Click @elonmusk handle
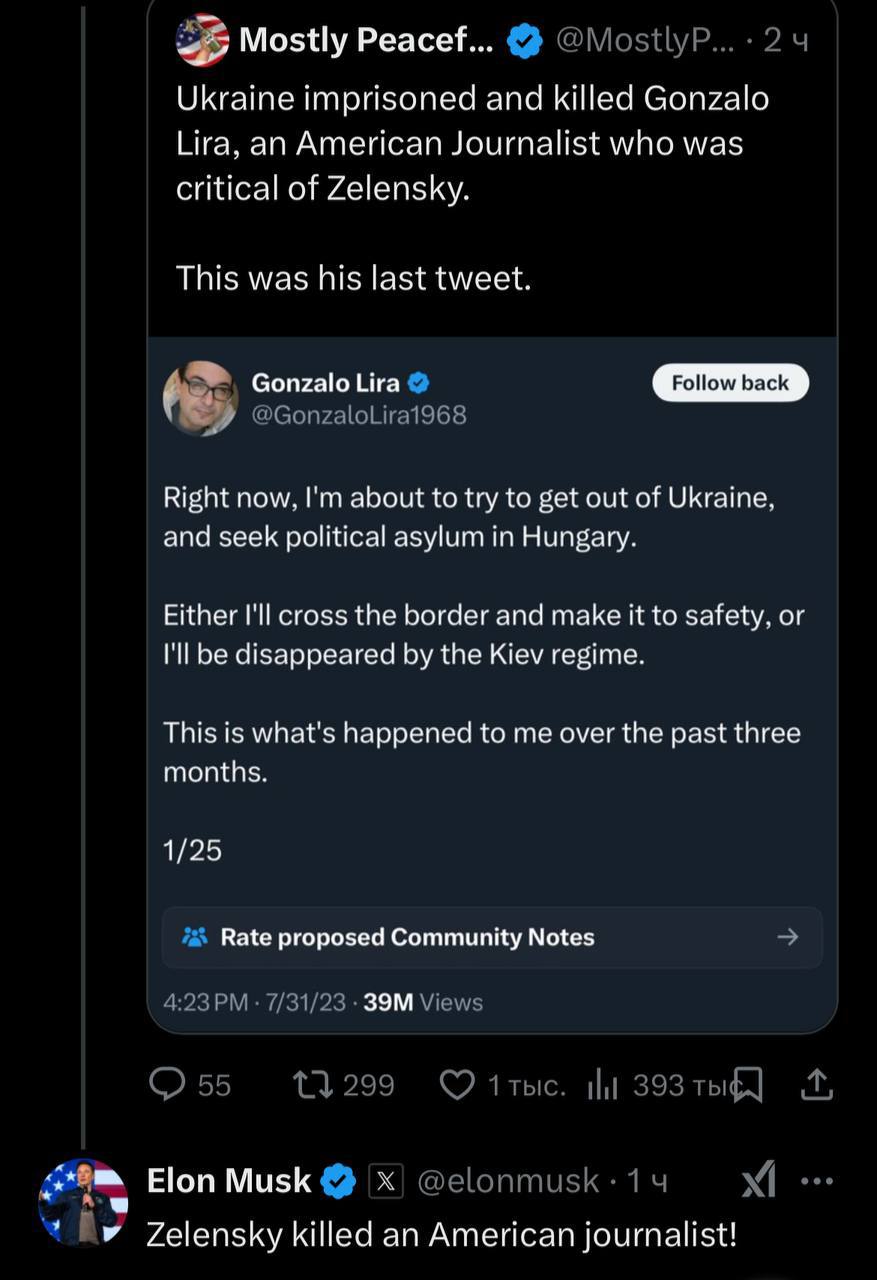This screenshot has width=877, height=1280. pos(507,1181)
